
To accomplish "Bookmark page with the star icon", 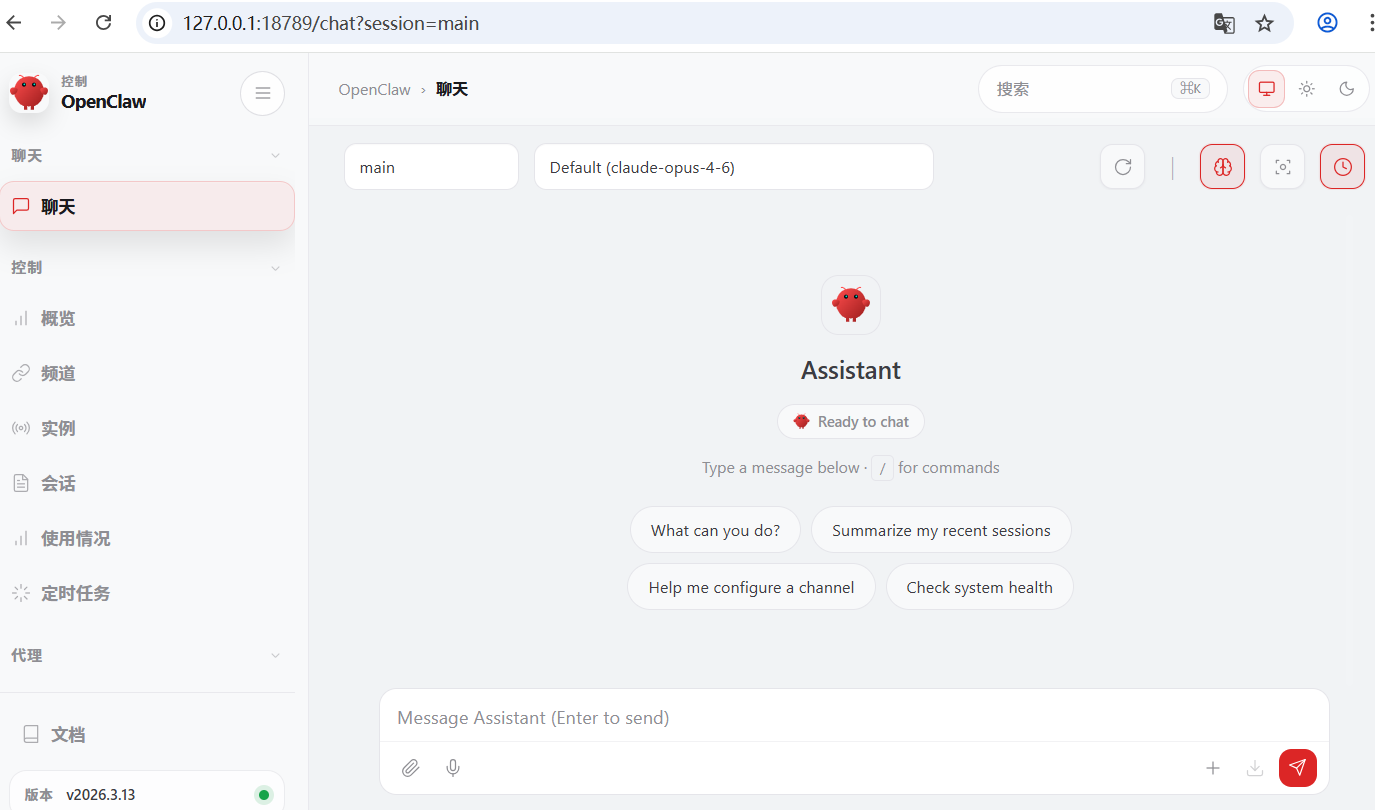I will tap(1264, 23).
